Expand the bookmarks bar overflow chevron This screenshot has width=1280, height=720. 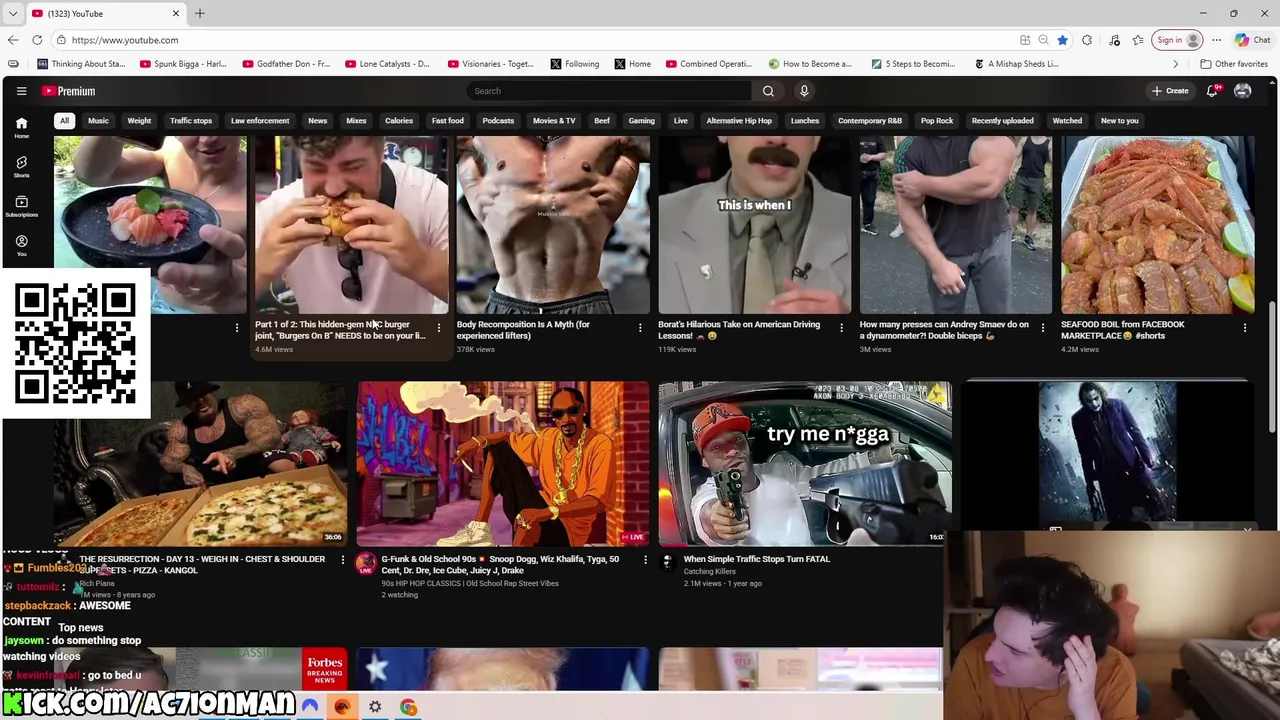click(x=1175, y=64)
